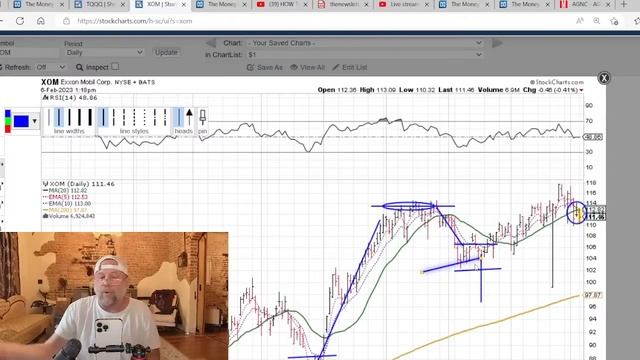
Task: Click the Inspect magnifier icon
Action: (x=80, y=67)
